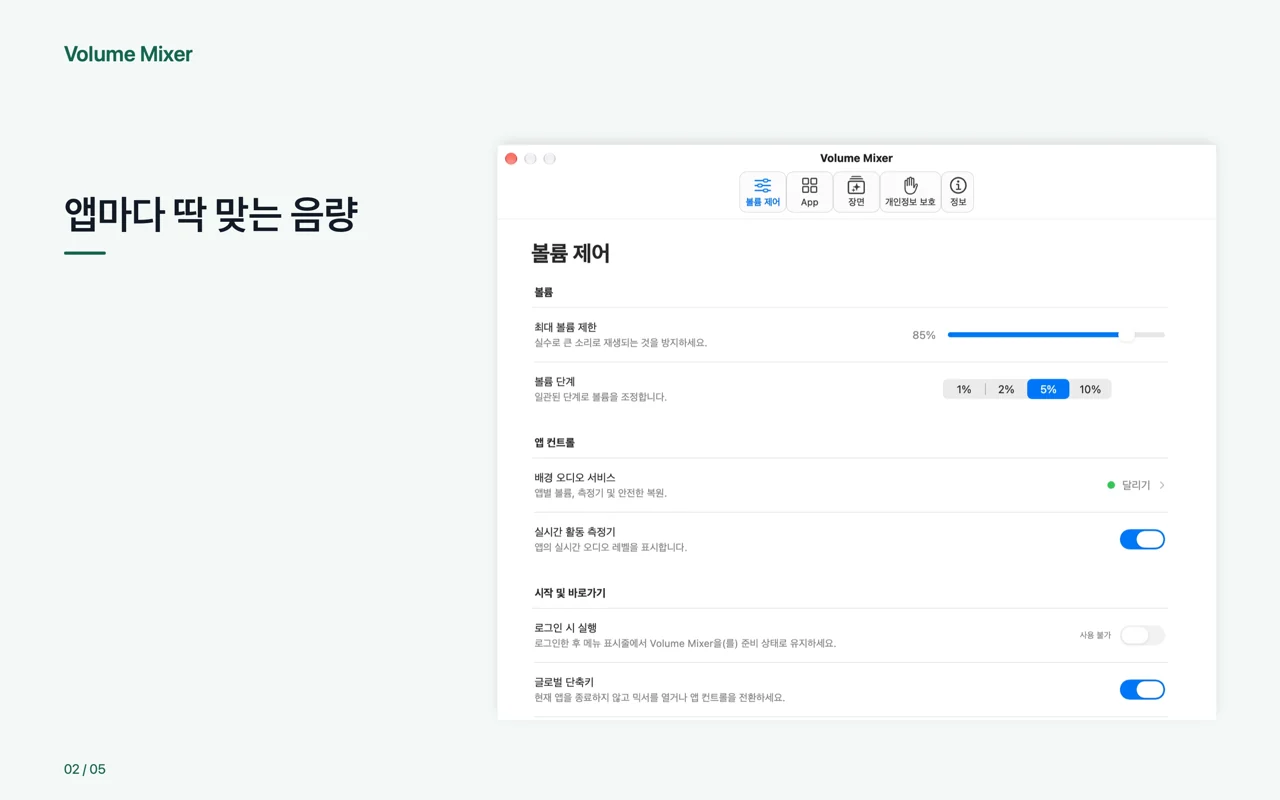Click the 달리기 status text
1280x800 pixels.
(1136, 485)
